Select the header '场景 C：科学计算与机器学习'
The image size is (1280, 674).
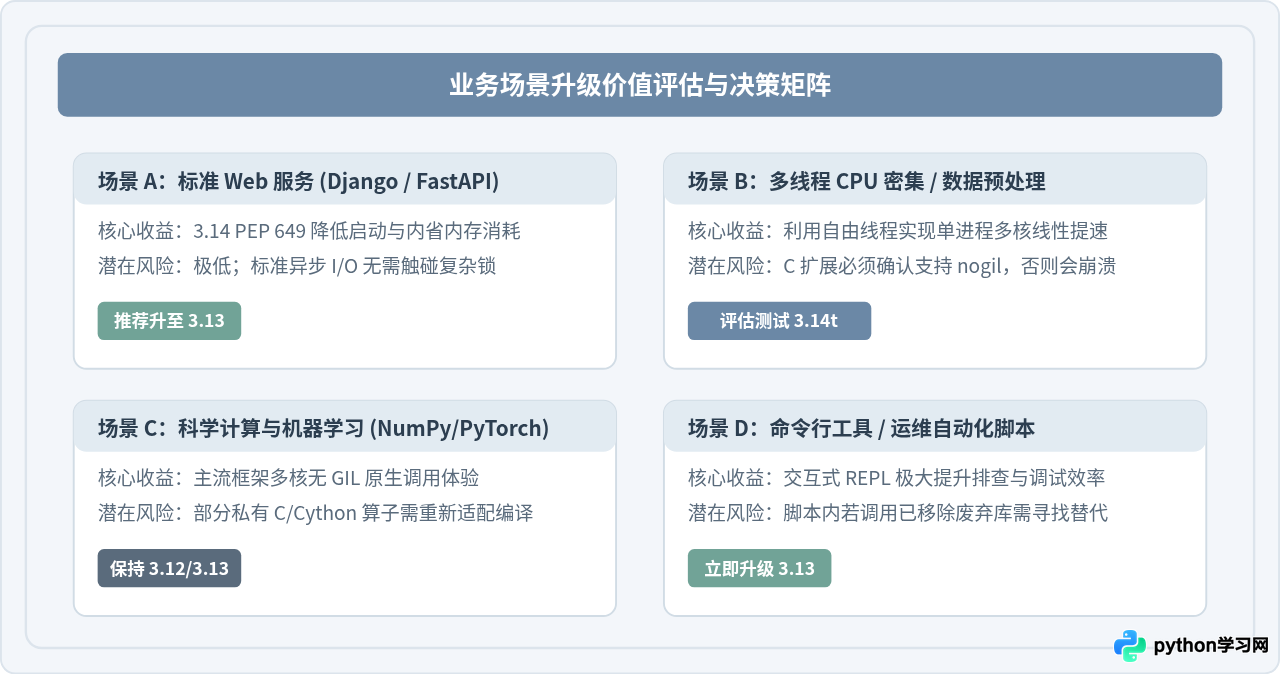pyautogui.click(x=231, y=429)
